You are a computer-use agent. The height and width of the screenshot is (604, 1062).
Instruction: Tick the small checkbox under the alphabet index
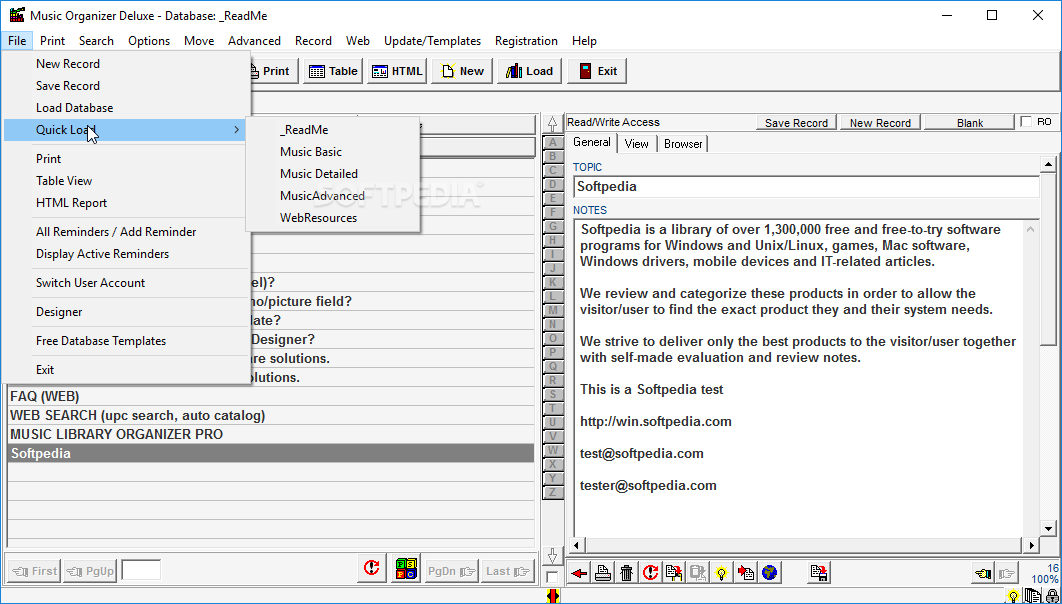[x=553, y=578]
